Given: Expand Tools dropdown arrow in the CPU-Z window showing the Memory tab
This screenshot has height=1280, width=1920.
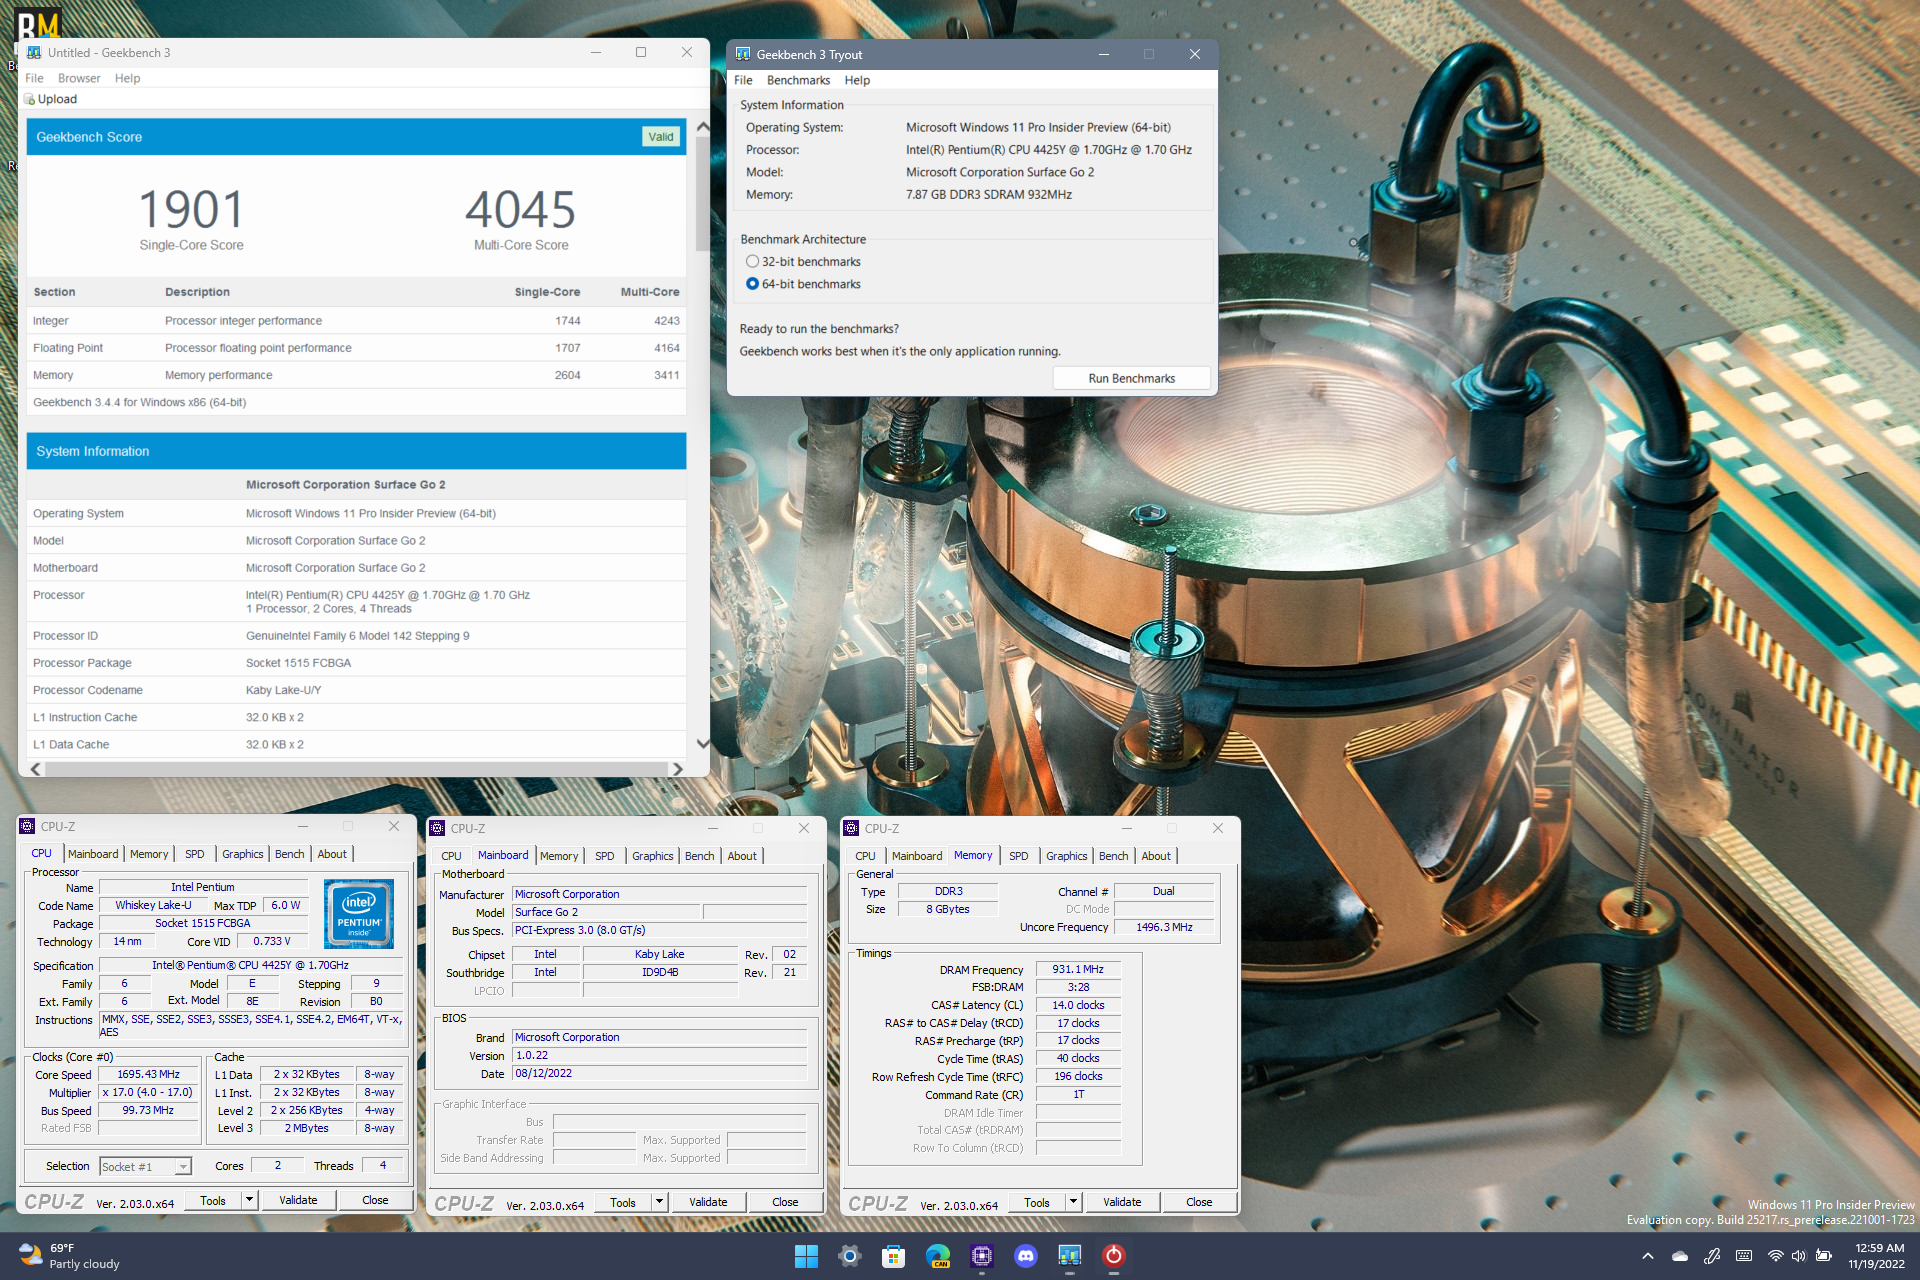Looking at the screenshot, I should pos(1073,1202).
